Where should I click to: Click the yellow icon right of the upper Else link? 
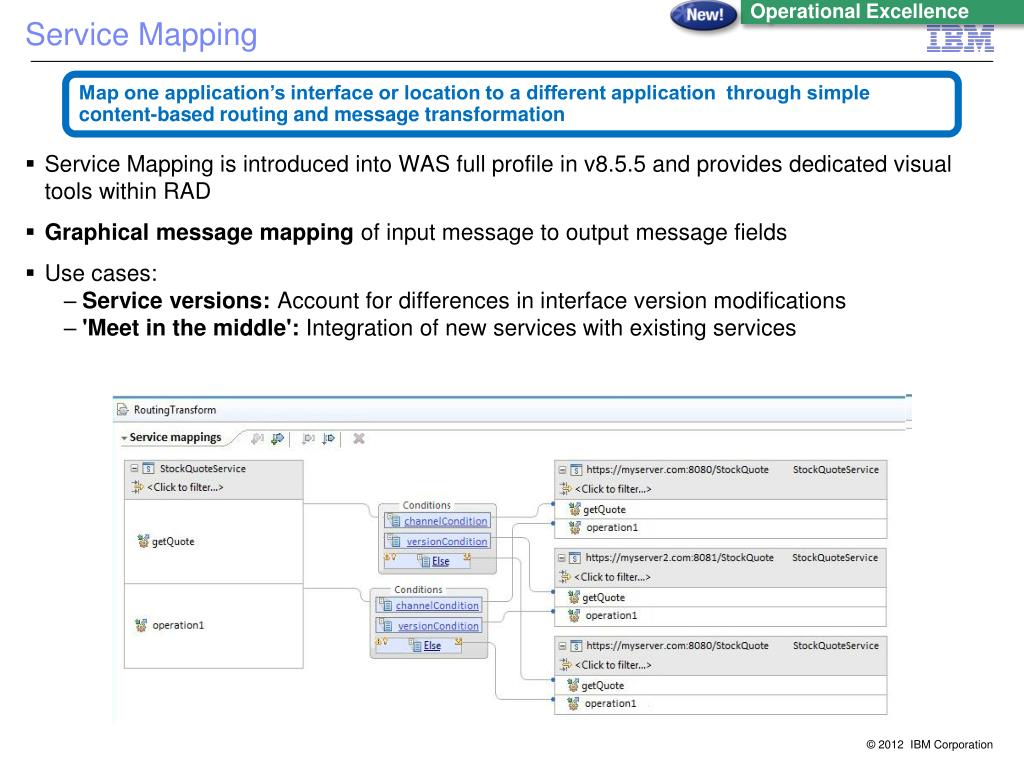467,557
